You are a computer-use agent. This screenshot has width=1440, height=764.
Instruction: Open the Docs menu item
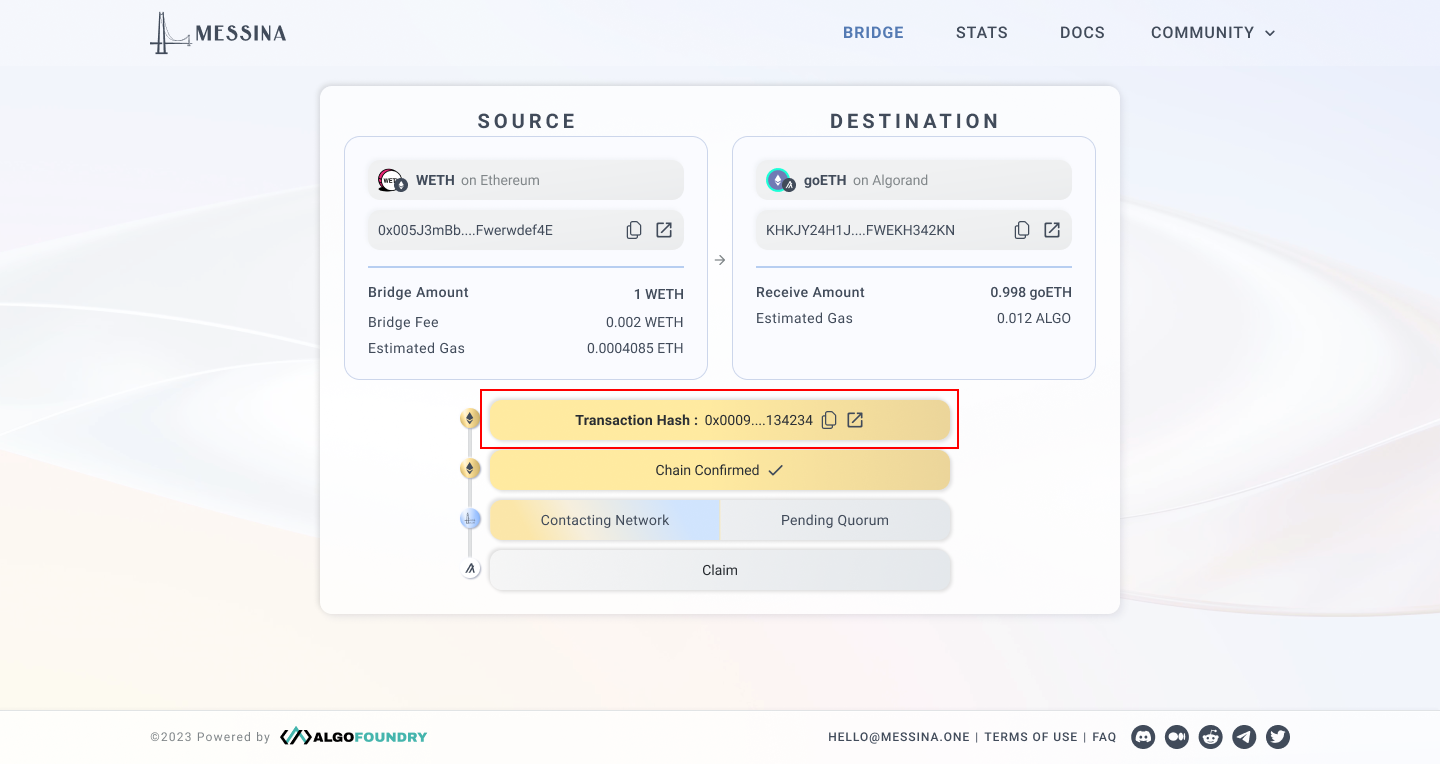click(x=1082, y=33)
